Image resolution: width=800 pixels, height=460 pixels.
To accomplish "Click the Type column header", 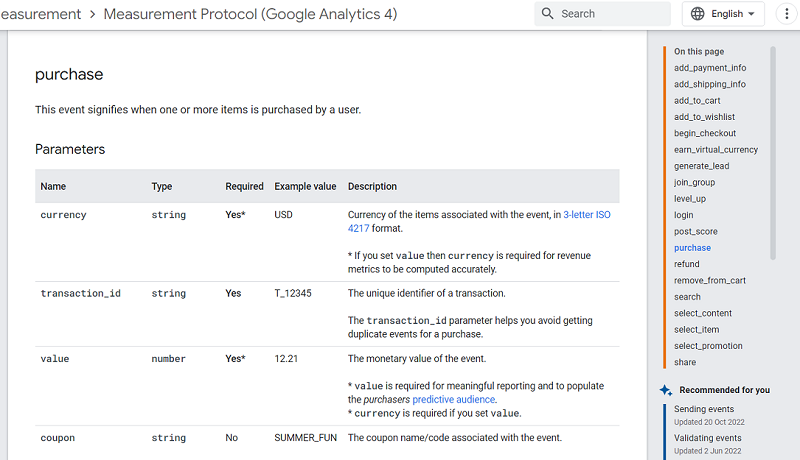I will (162, 186).
